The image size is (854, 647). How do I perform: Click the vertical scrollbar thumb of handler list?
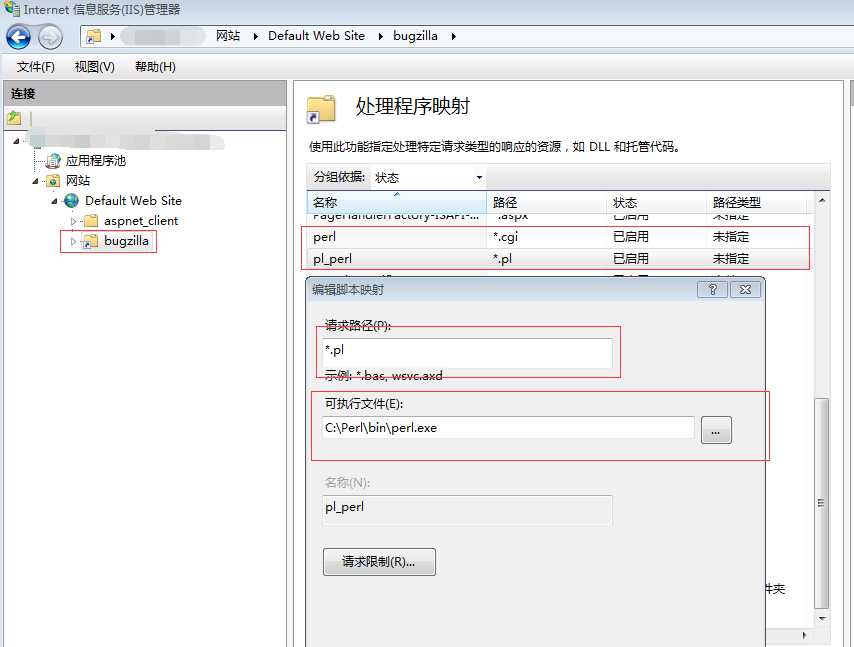[821, 503]
